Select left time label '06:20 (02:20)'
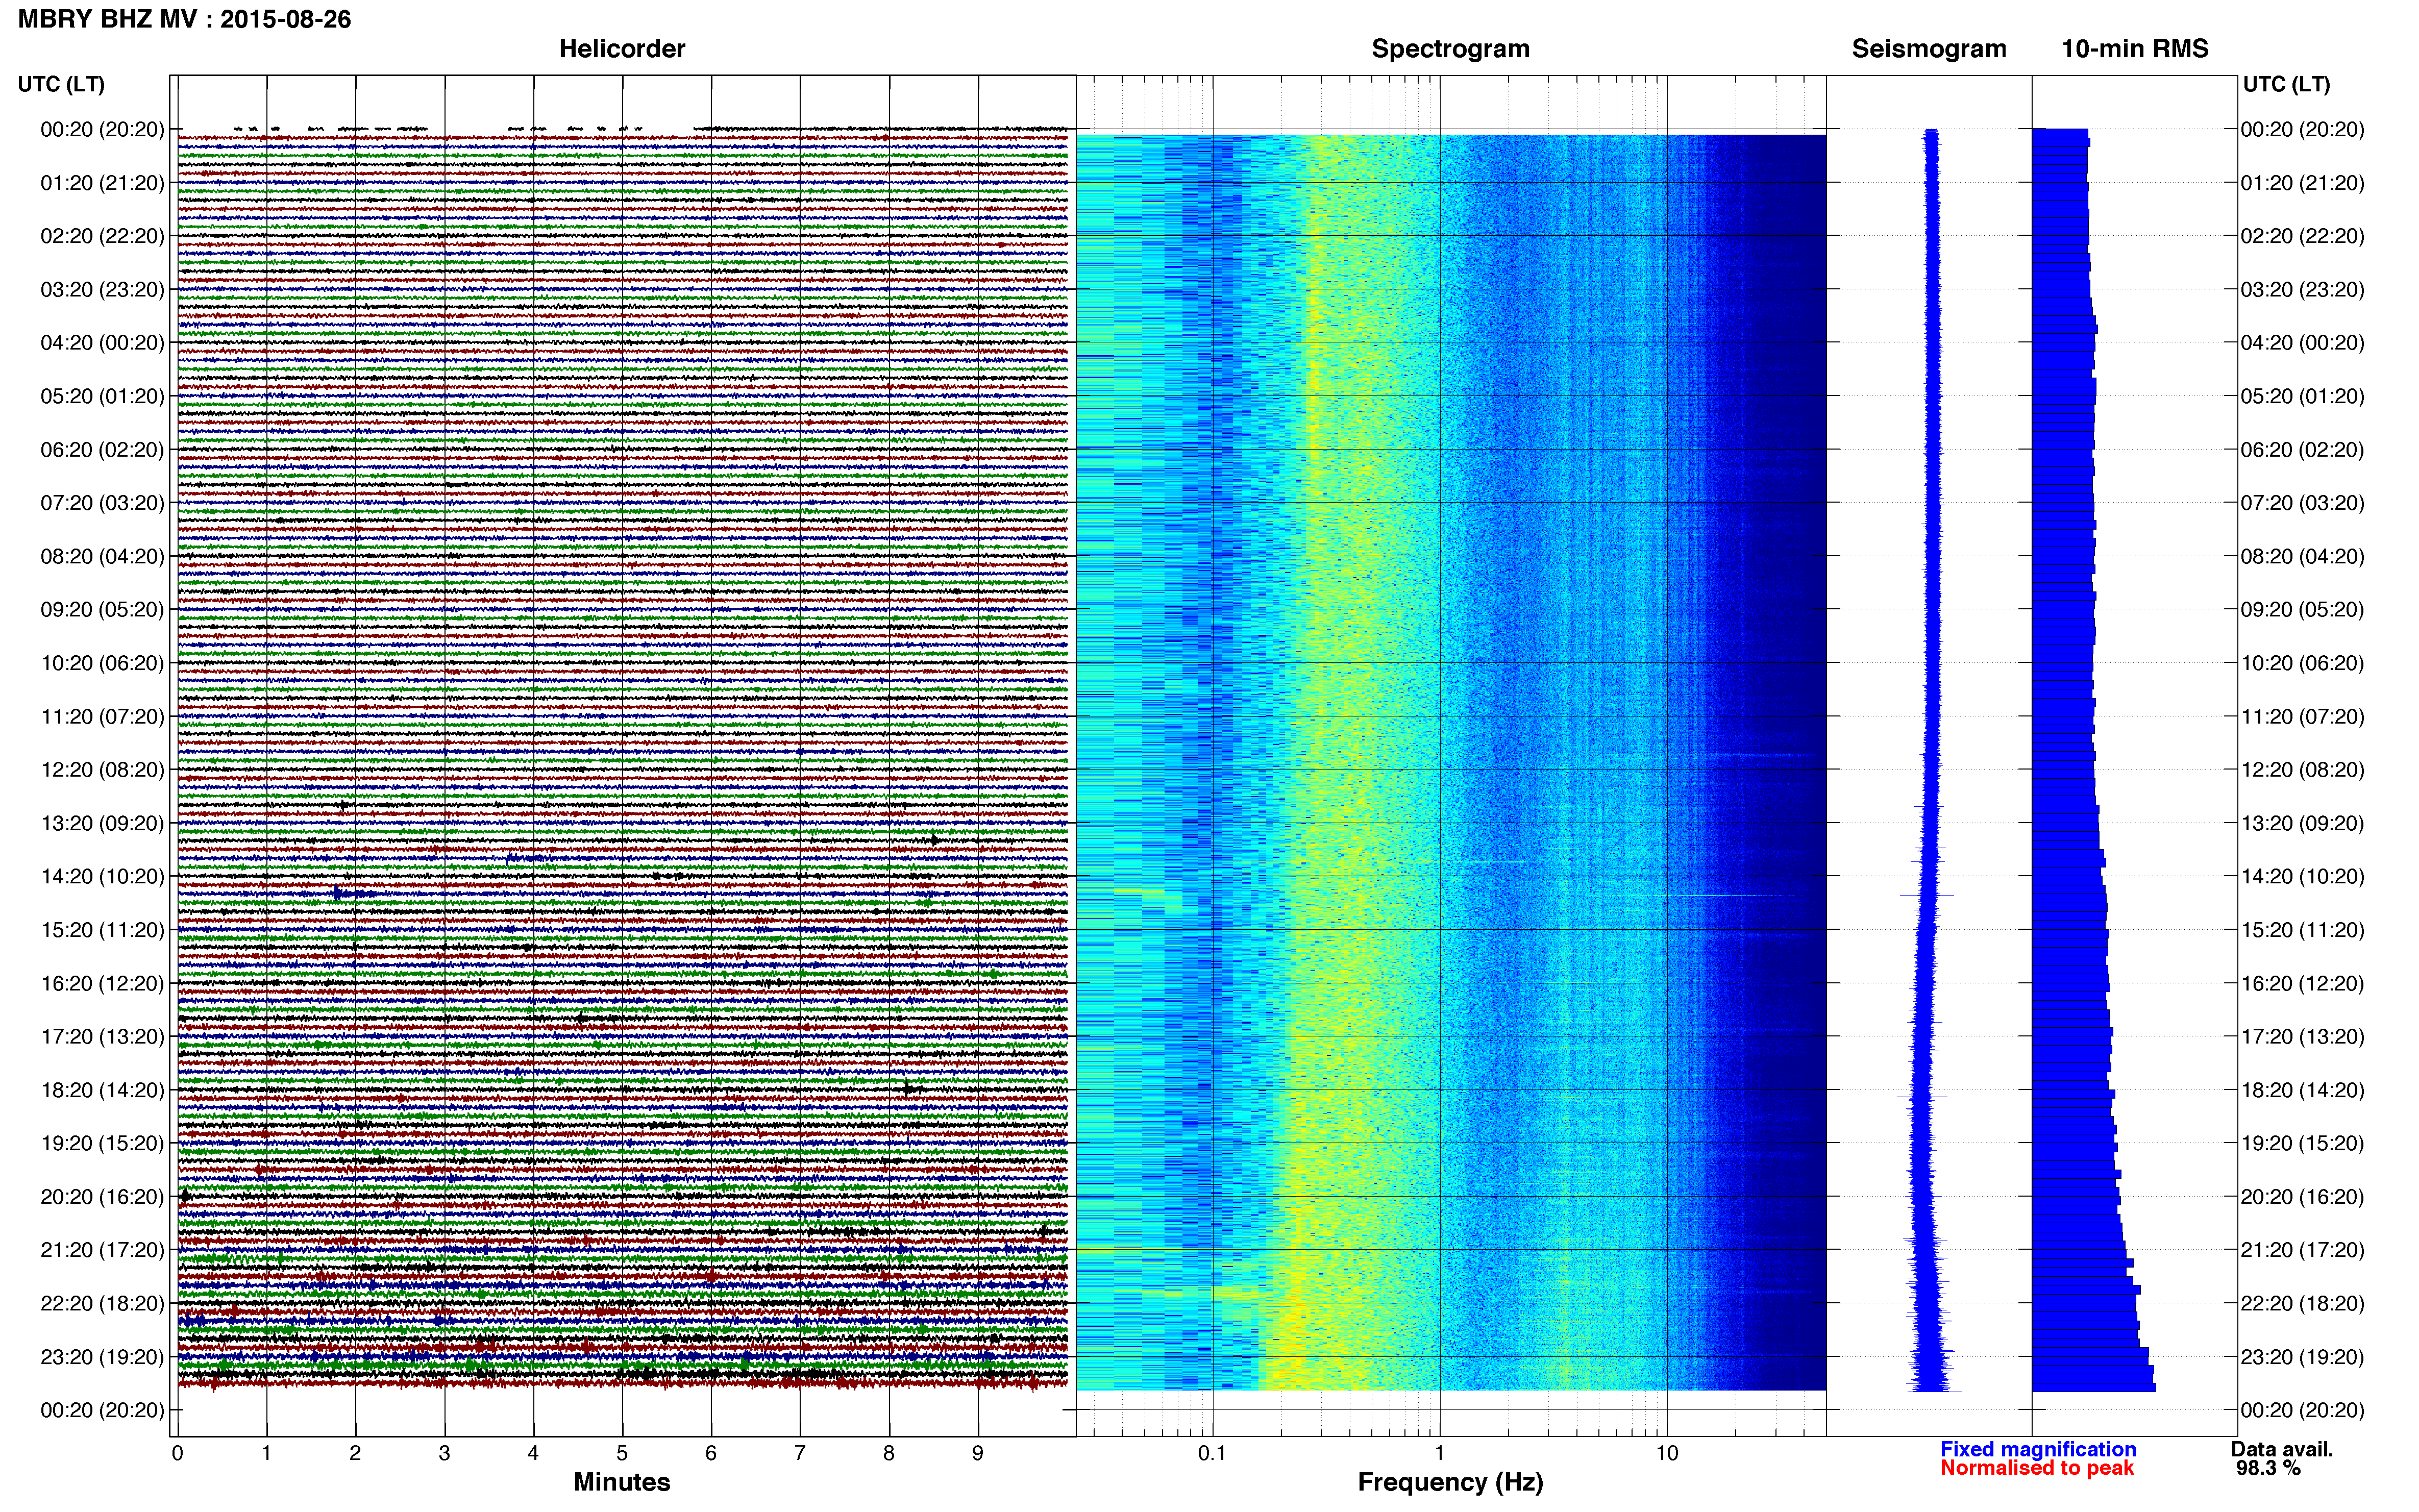2419x1512 pixels. click(x=102, y=450)
